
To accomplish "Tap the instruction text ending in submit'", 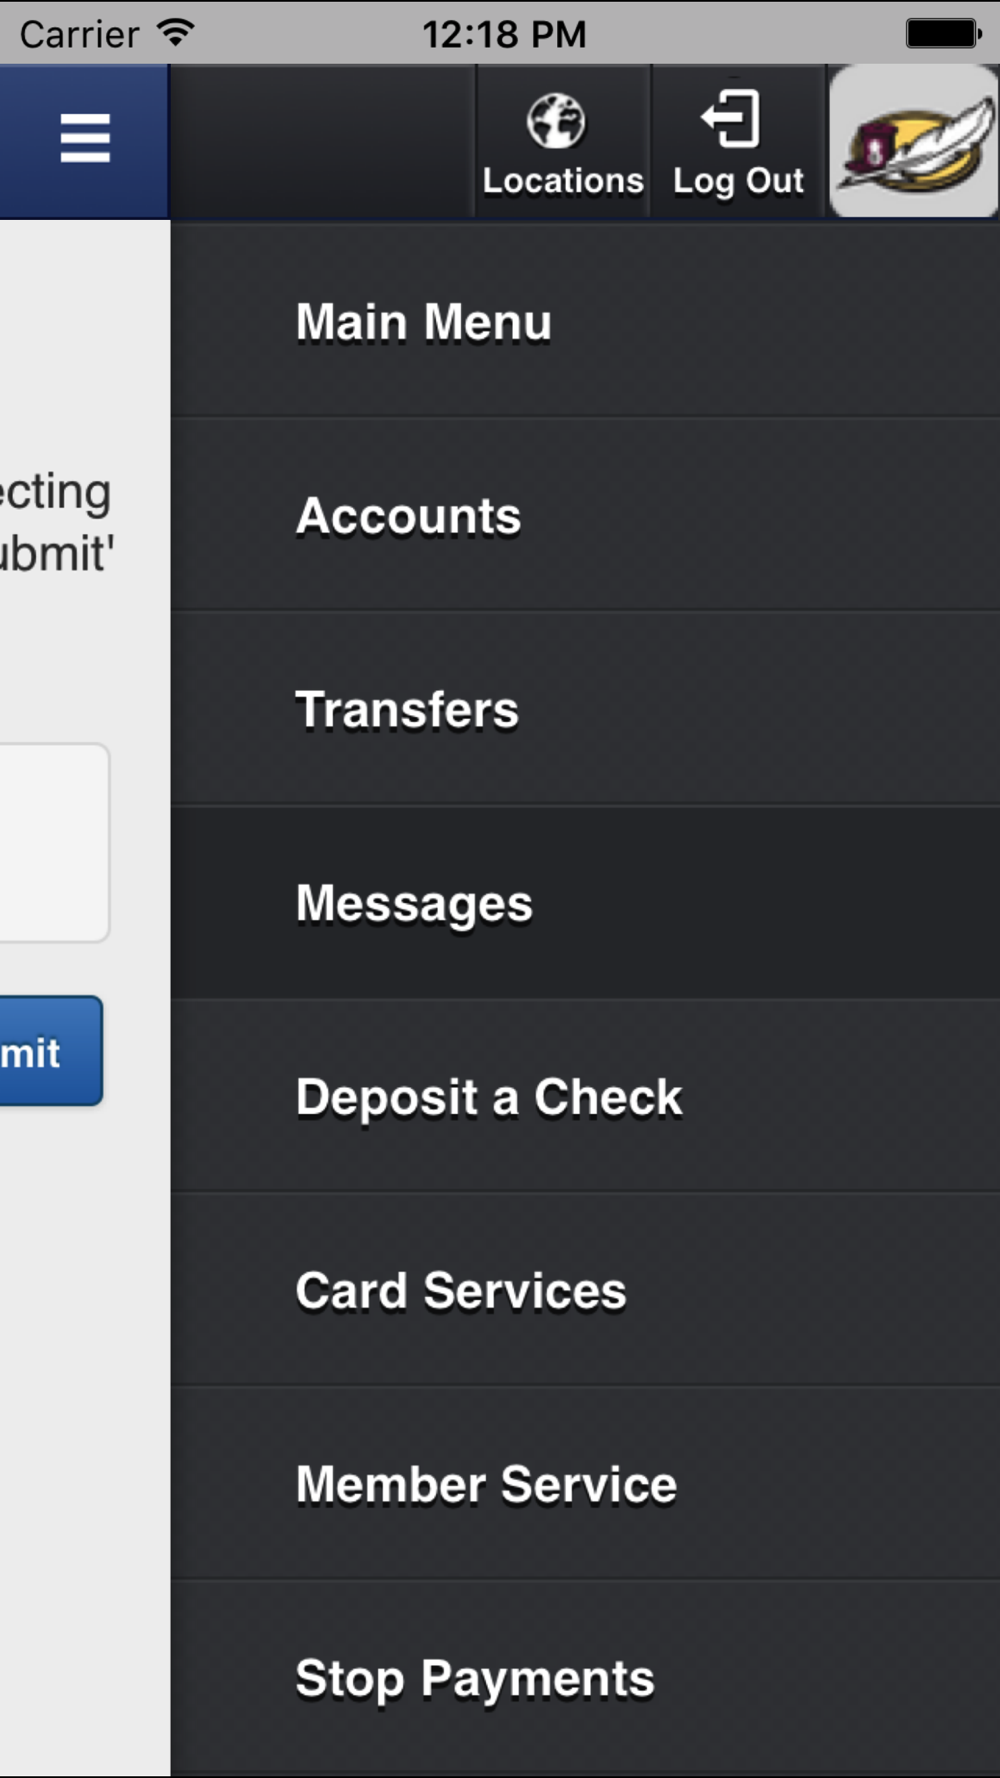I will (x=56, y=522).
